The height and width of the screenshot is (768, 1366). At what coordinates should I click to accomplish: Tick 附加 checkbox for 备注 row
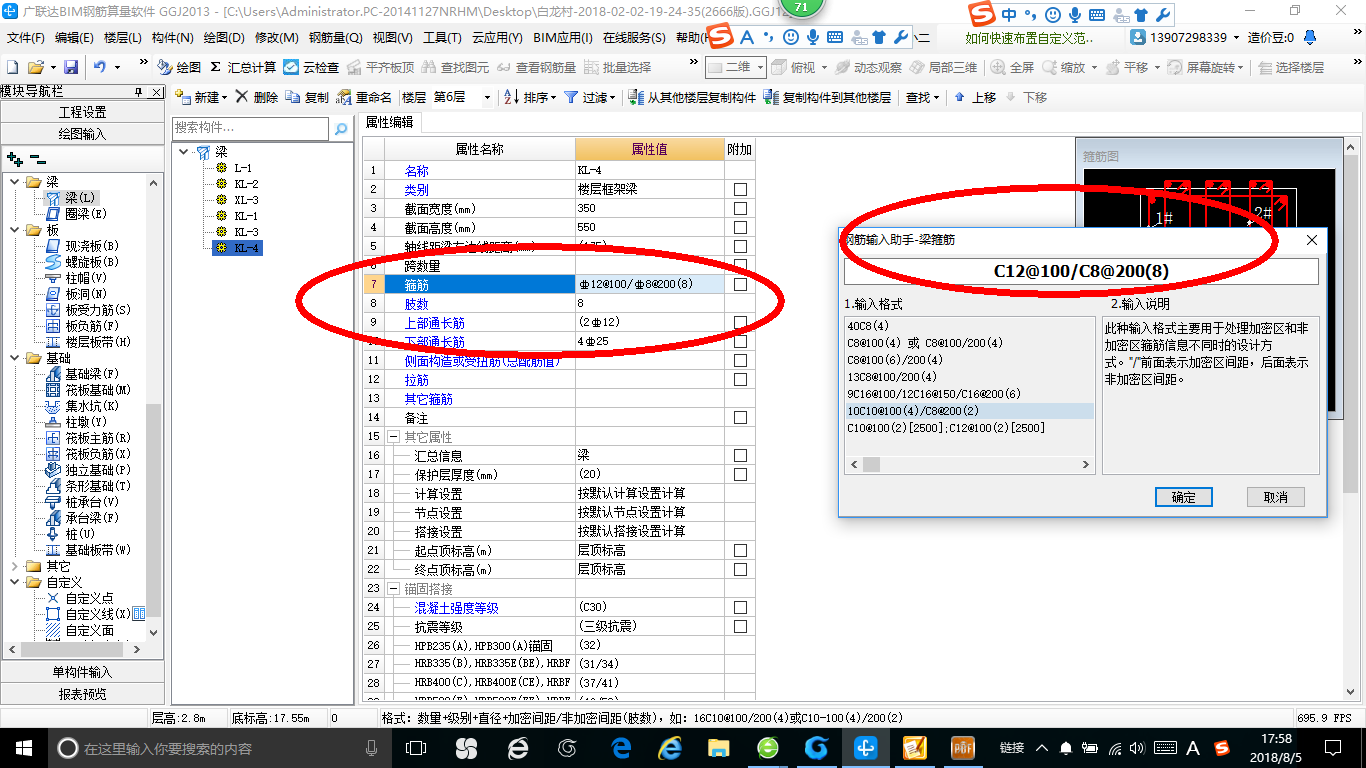(x=740, y=418)
